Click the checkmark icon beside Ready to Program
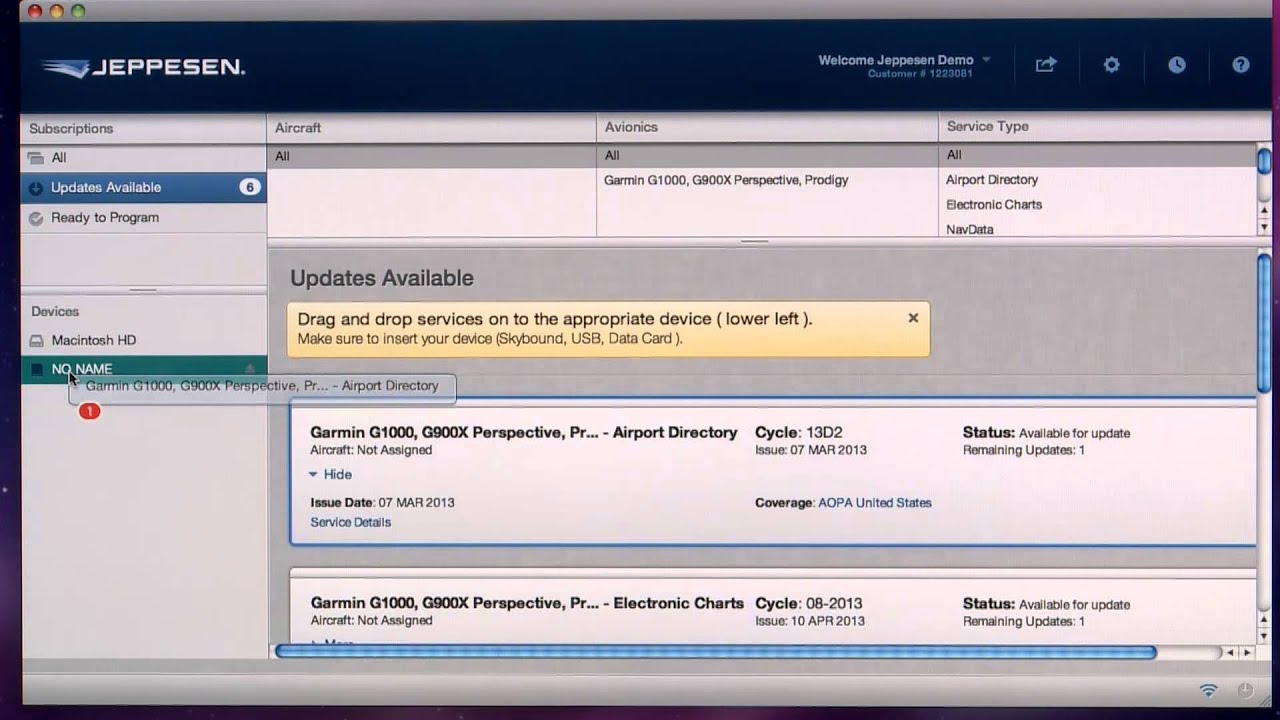 point(36,218)
